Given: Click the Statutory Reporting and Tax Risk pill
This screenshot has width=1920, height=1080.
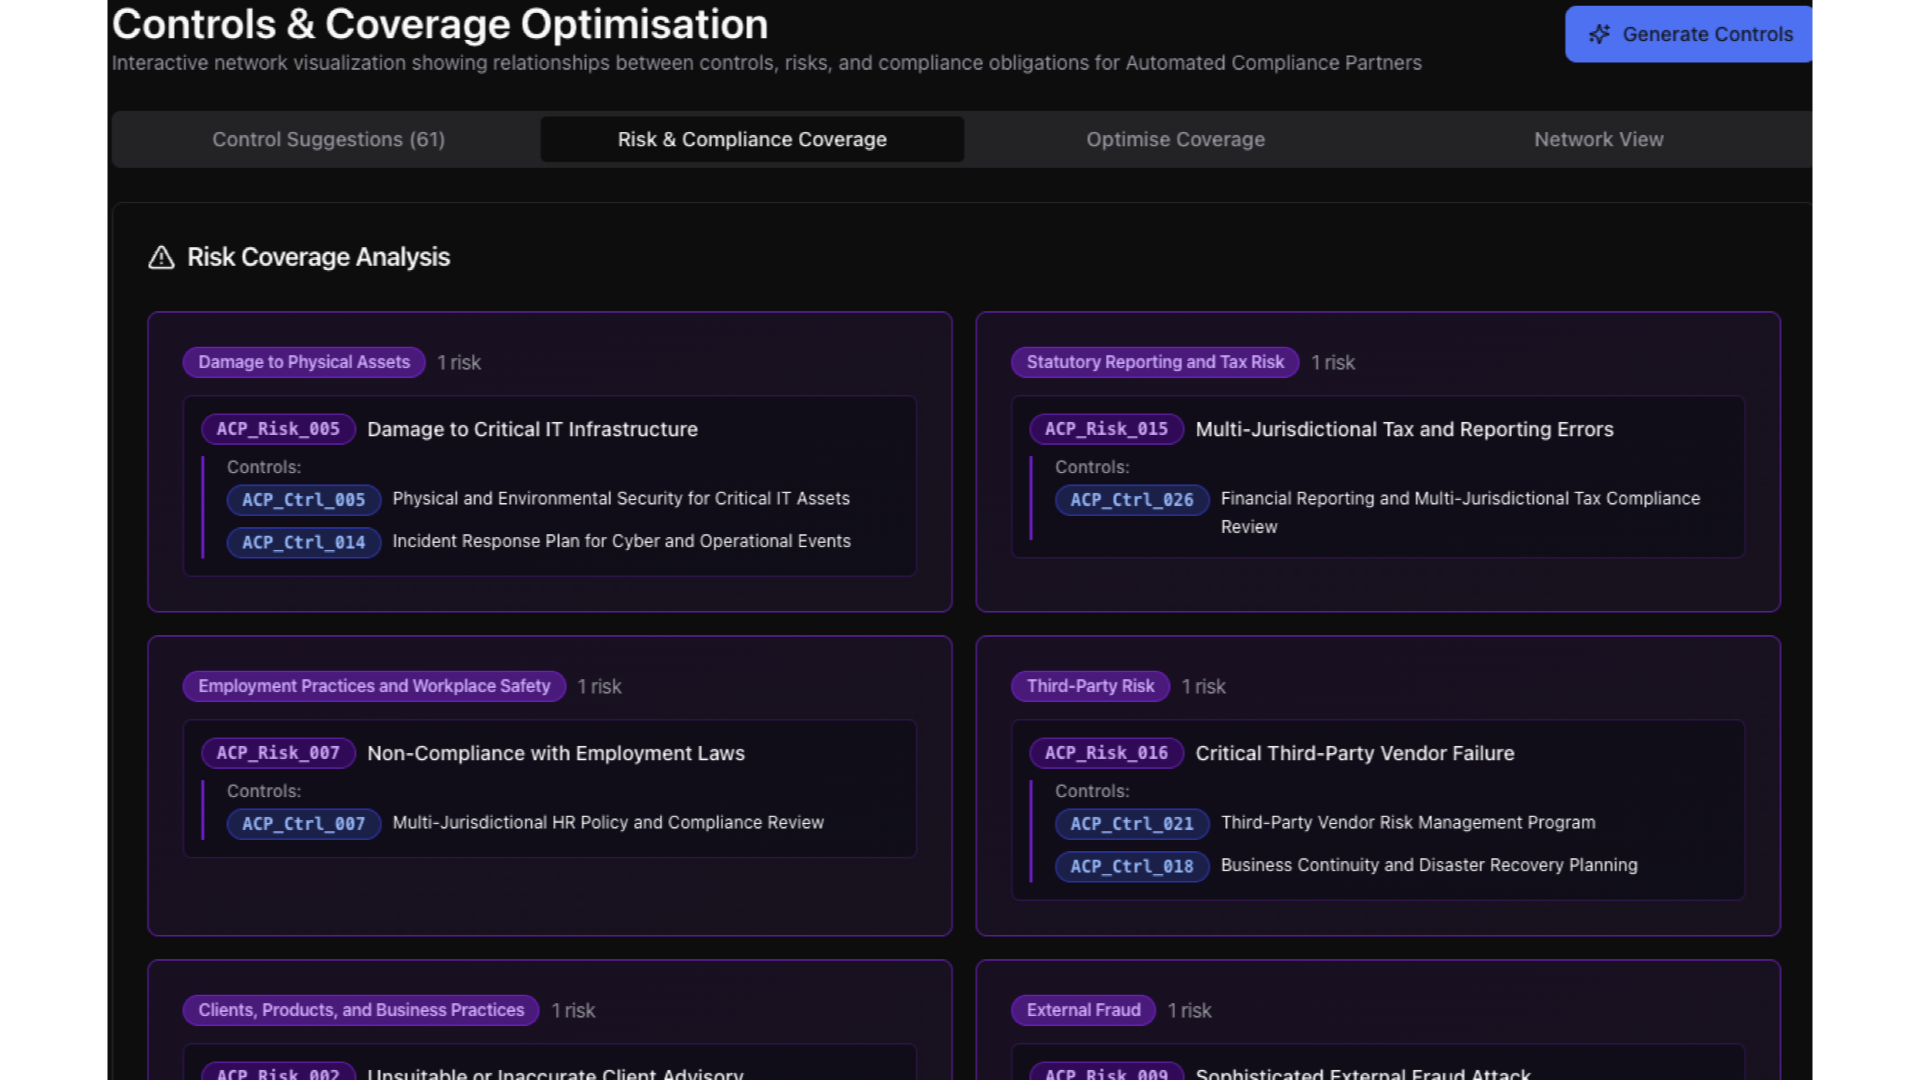Looking at the screenshot, I should [1154, 362].
